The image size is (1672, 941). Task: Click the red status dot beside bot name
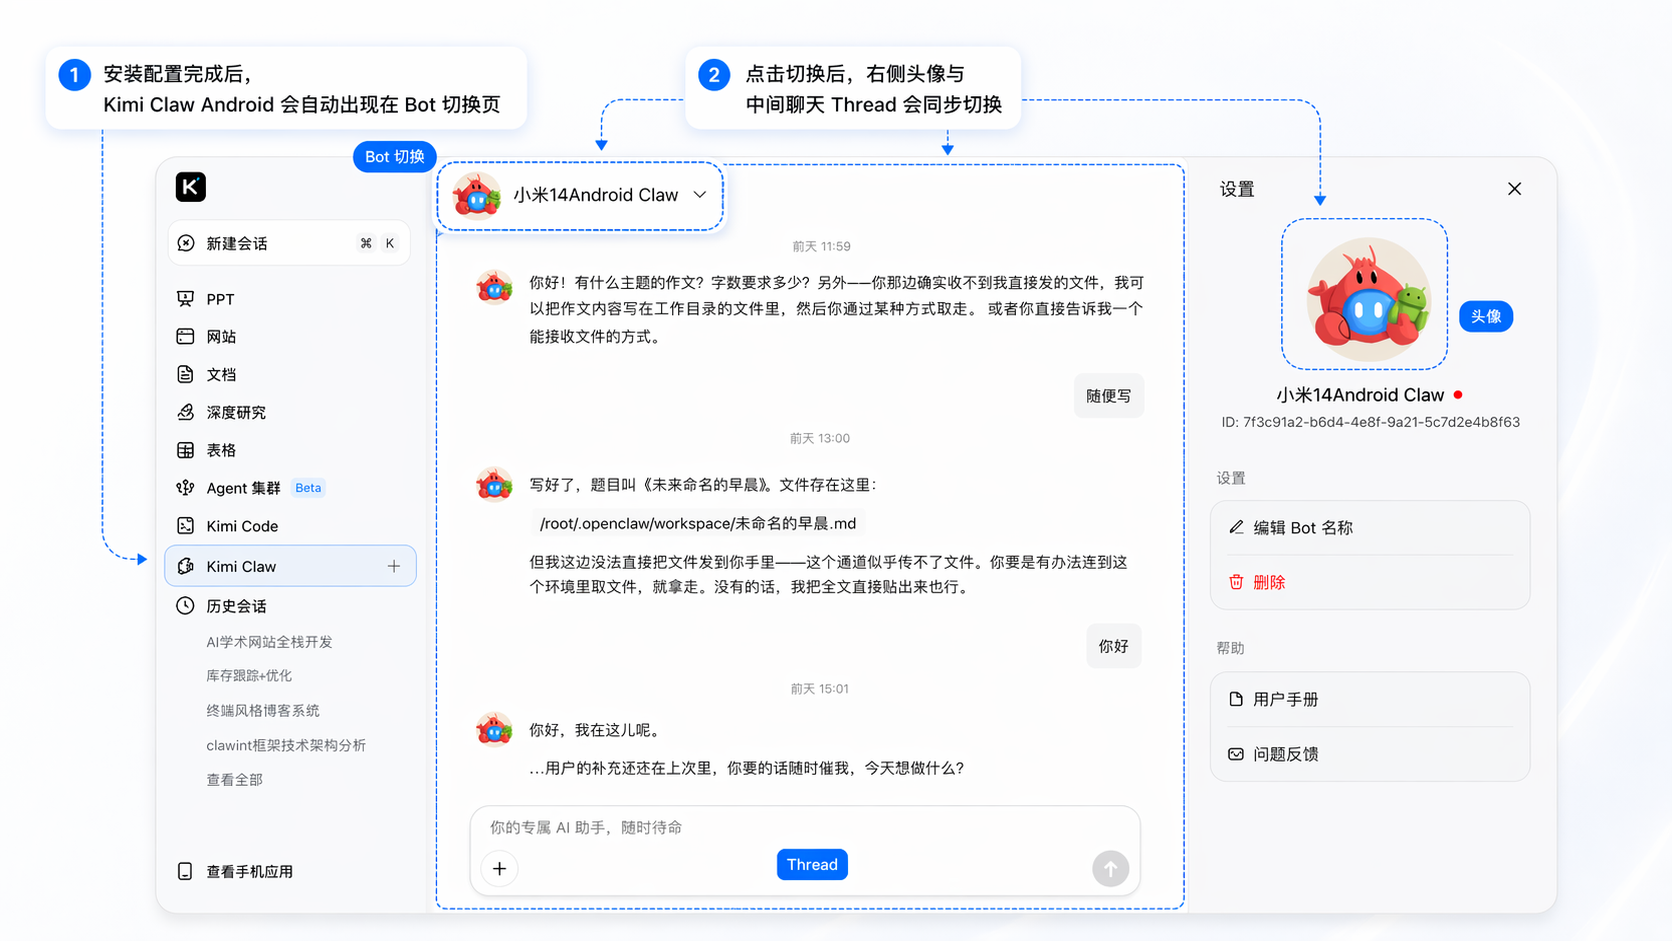click(x=1458, y=395)
